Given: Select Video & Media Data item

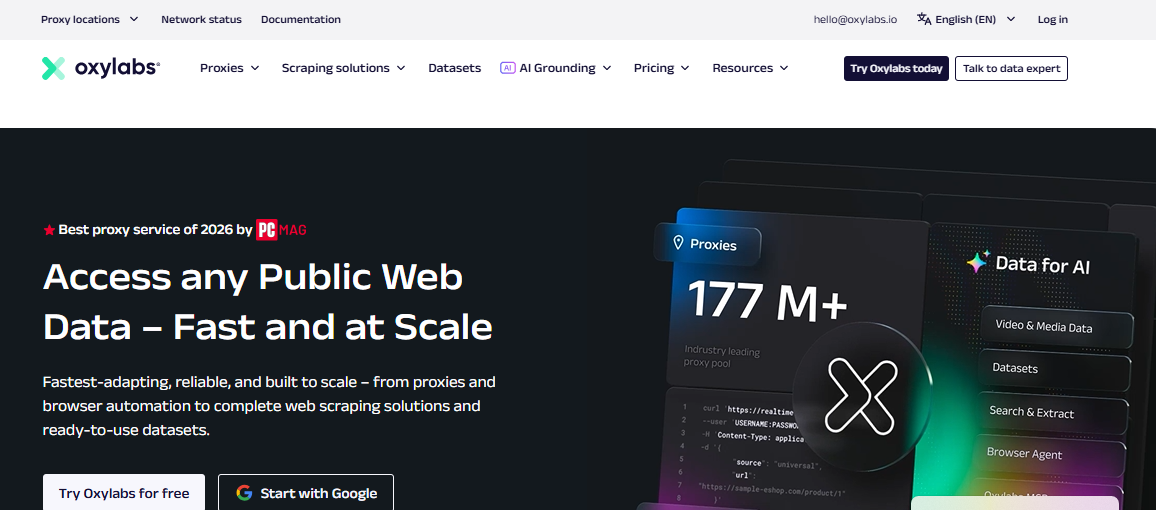Looking at the screenshot, I should point(1056,326).
